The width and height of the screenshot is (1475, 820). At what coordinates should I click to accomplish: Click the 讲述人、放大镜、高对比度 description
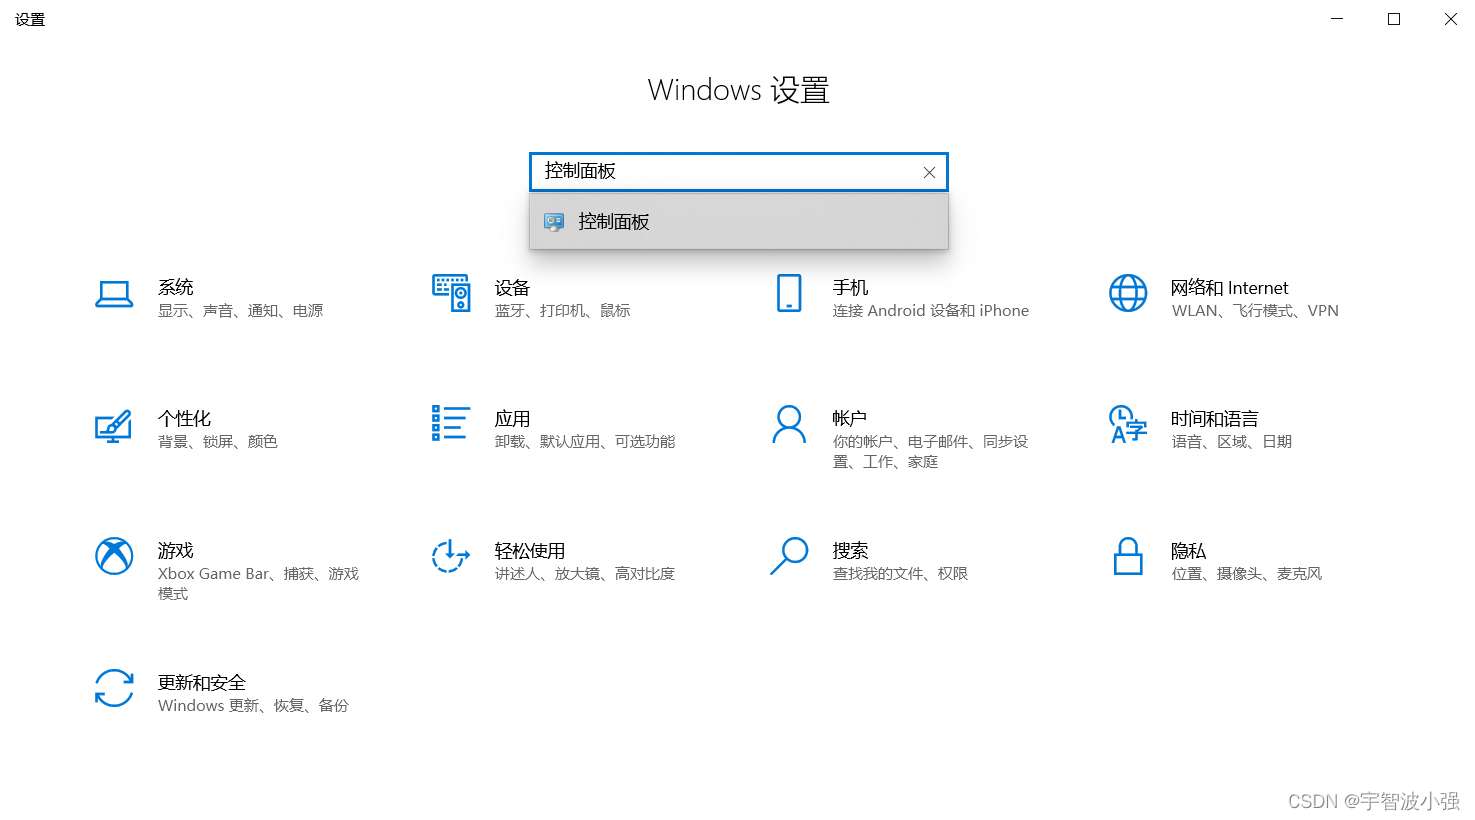click(585, 574)
